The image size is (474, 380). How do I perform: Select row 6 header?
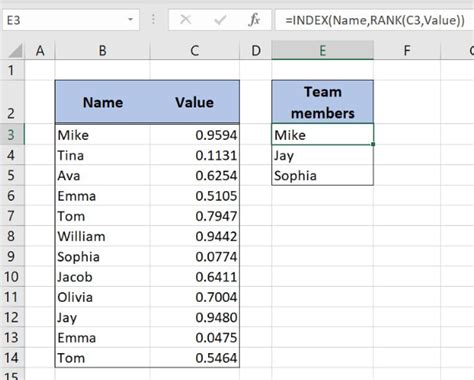click(12, 196)
